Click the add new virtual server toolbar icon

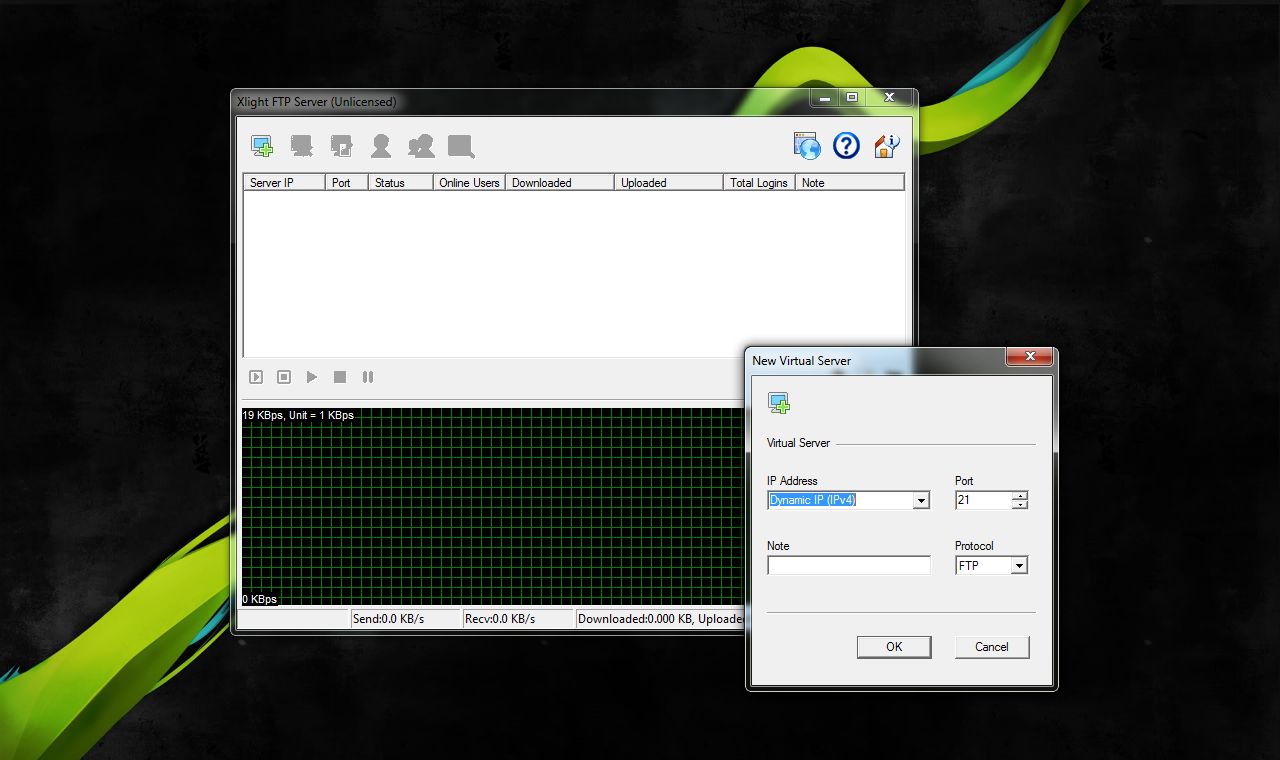point(262,147)
